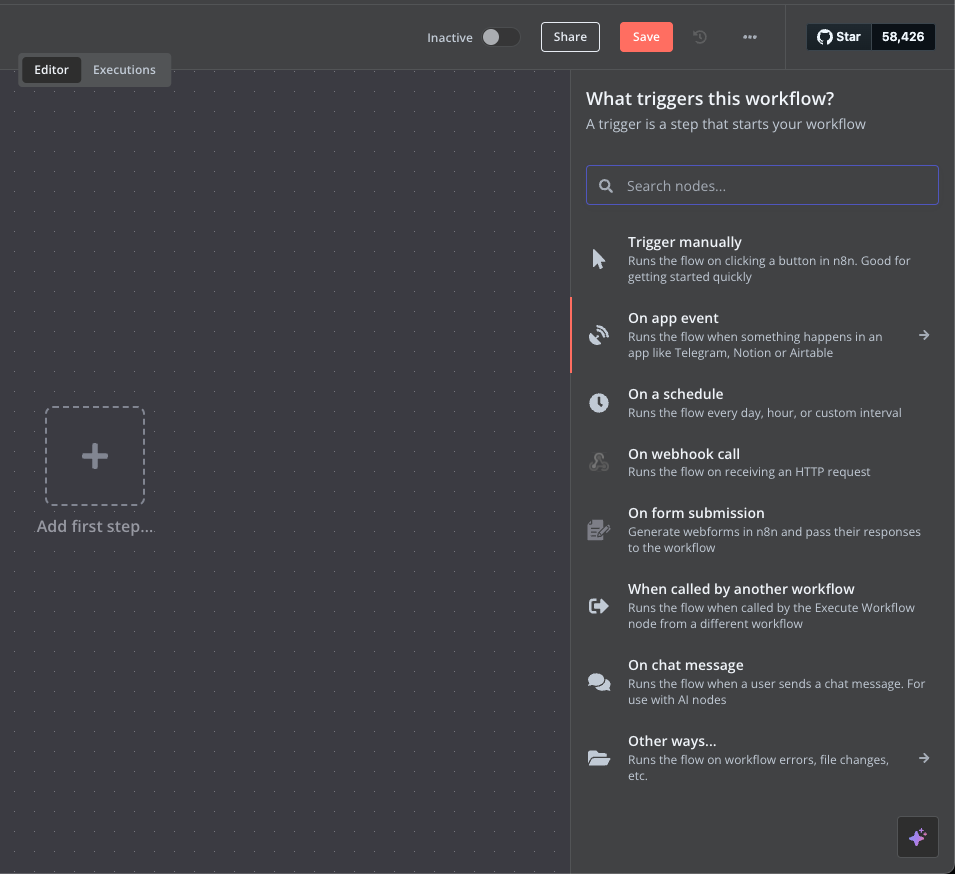The height and width of the screenshot is (874, 955).
Task: Open the three-dots workflow menu
Action: tap(750, 37)
